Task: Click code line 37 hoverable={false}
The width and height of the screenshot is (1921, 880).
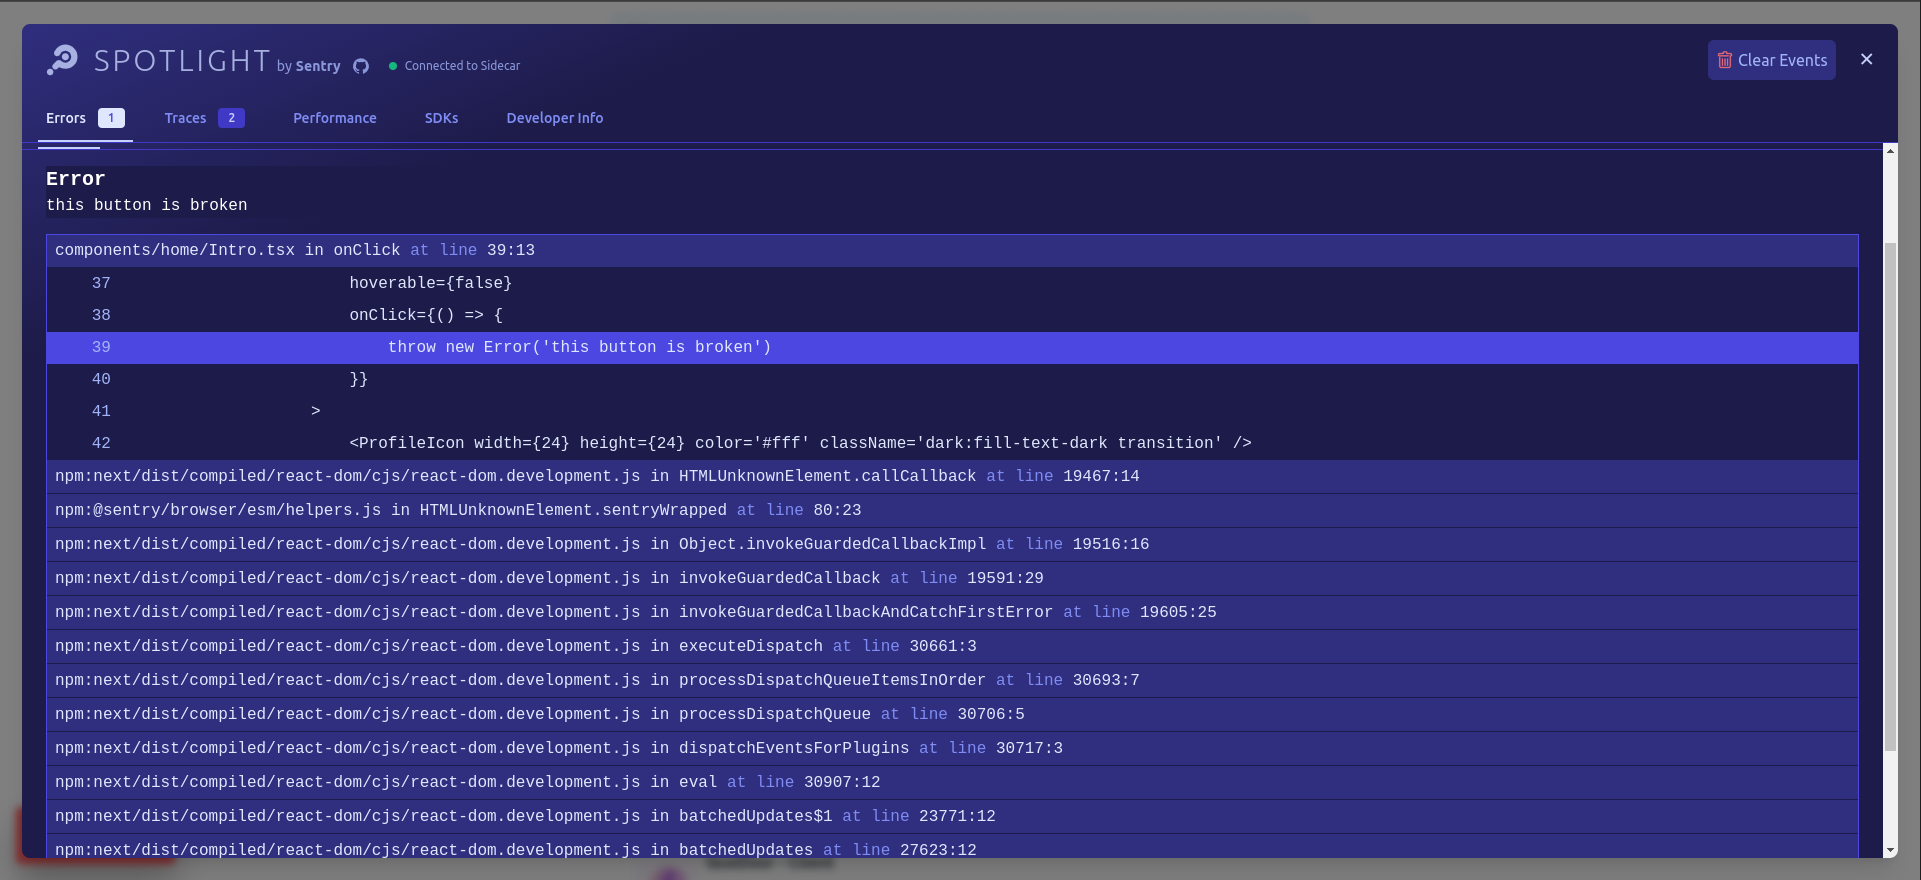Action: click(x=952, y=283)
